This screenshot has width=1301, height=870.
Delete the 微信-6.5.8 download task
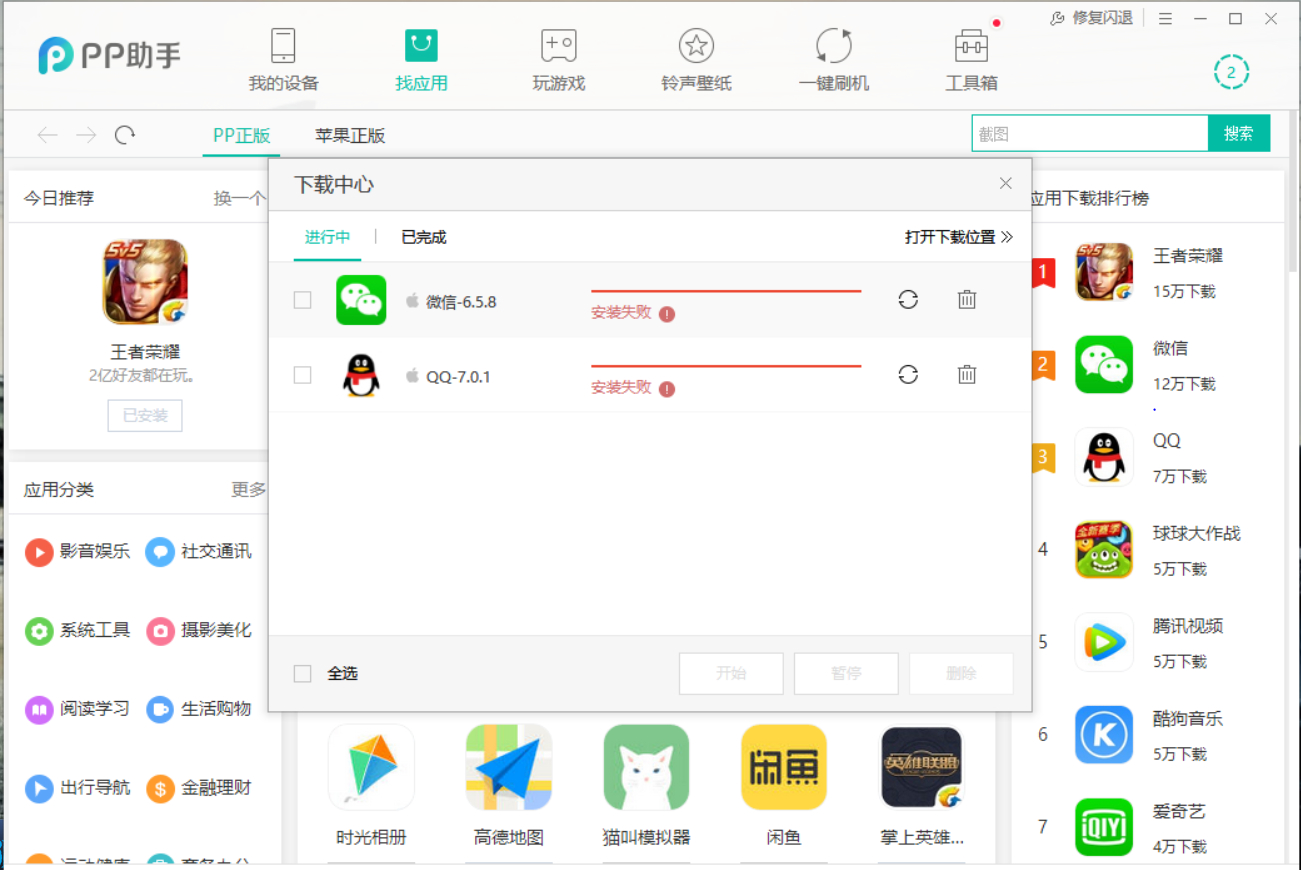(966, 299)
